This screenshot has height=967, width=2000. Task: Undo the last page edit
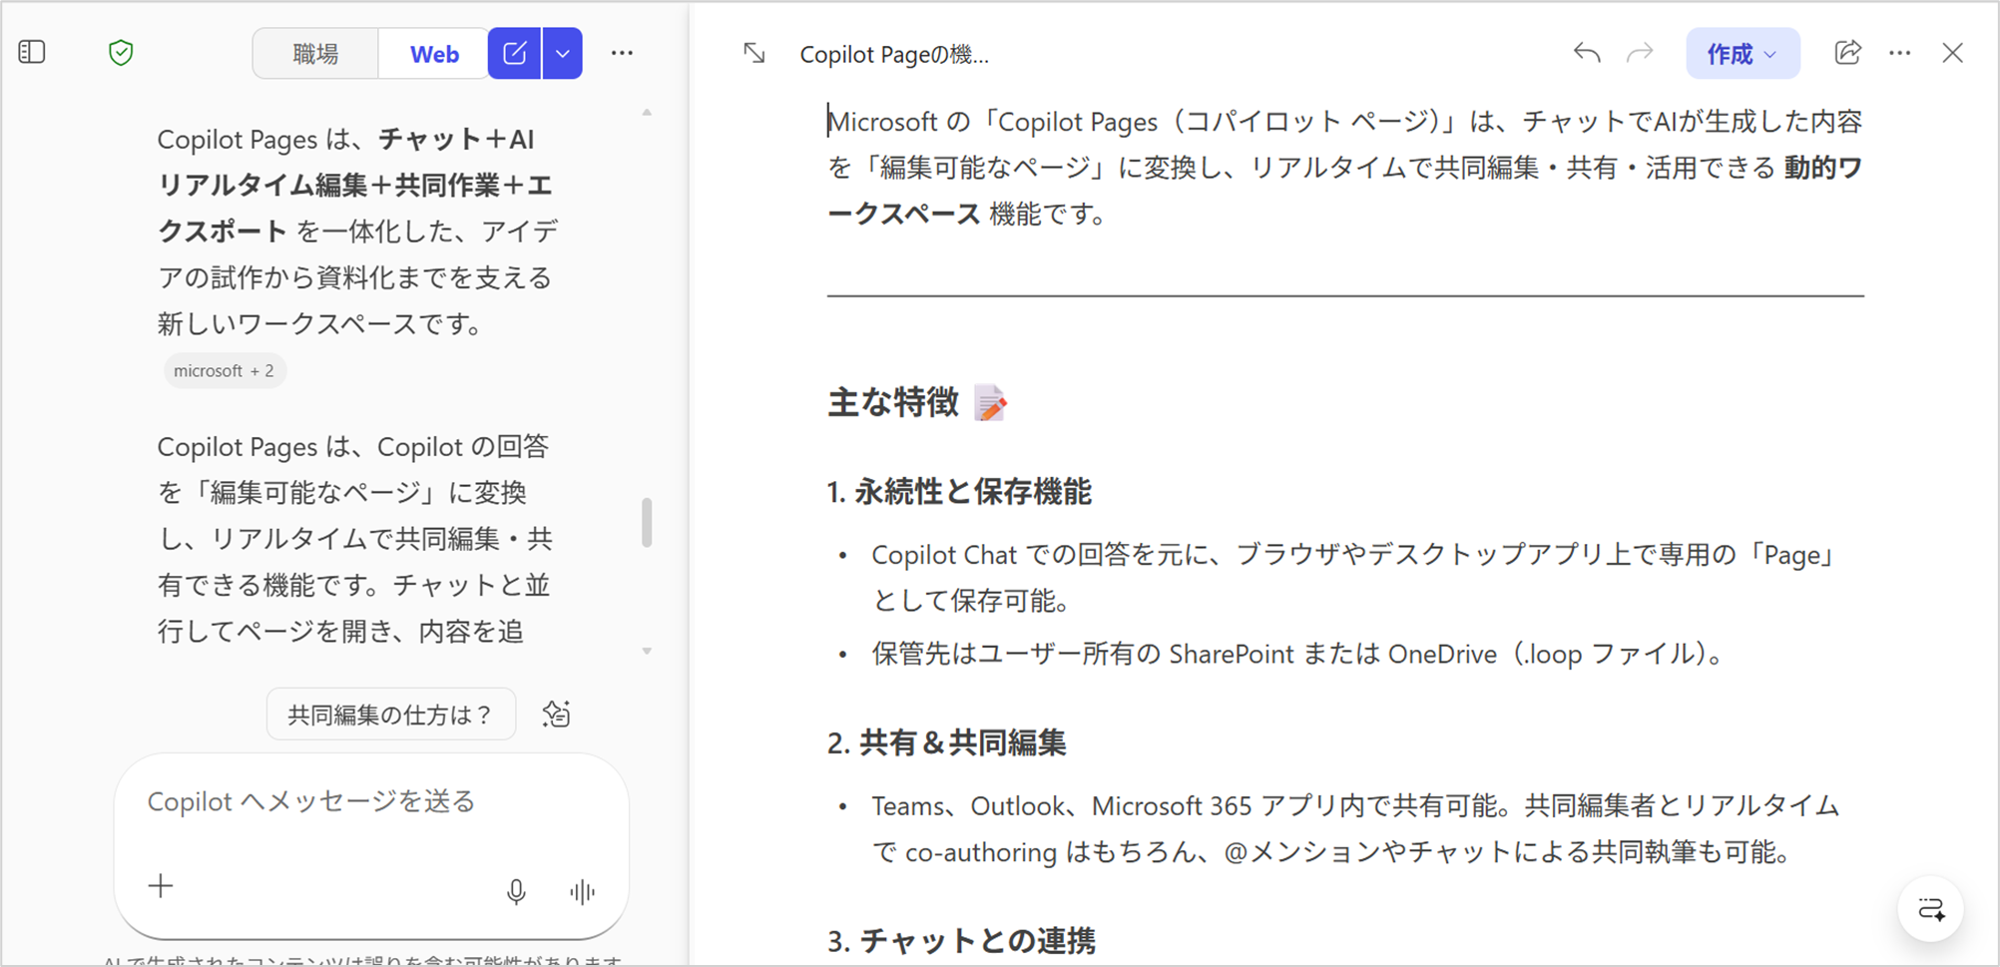tap(1586, 53)
